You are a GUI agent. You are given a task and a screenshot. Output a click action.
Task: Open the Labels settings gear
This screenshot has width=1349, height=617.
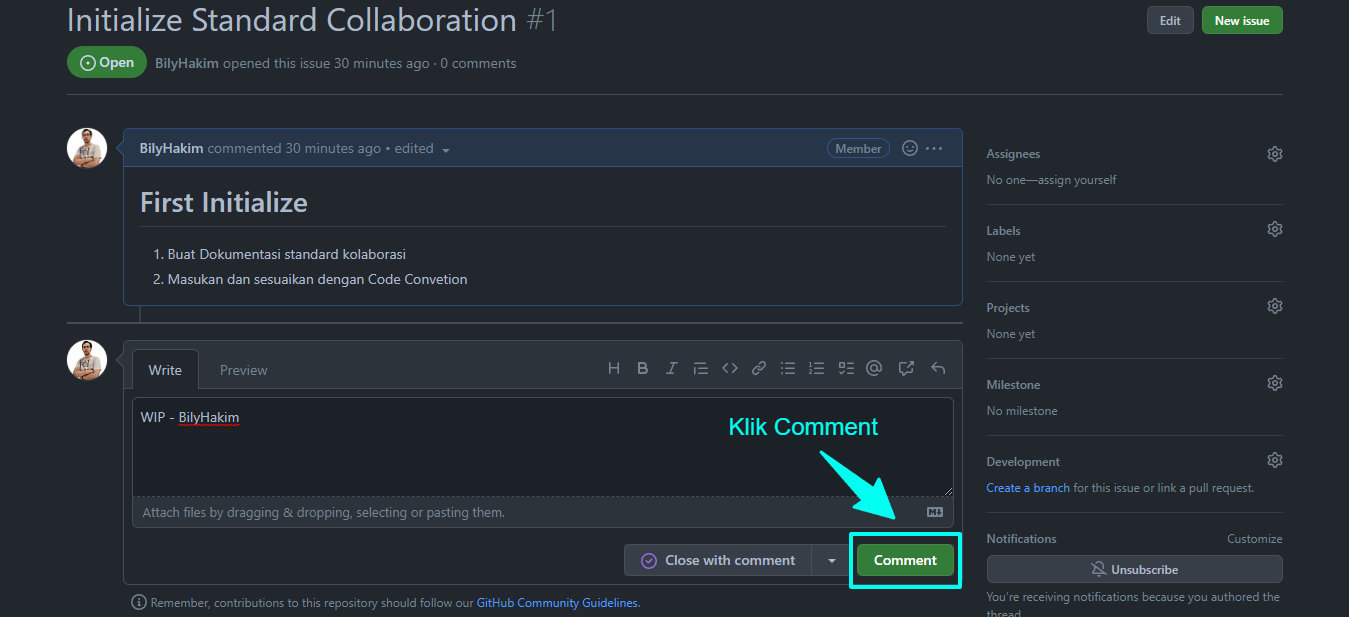point(1274,228)
